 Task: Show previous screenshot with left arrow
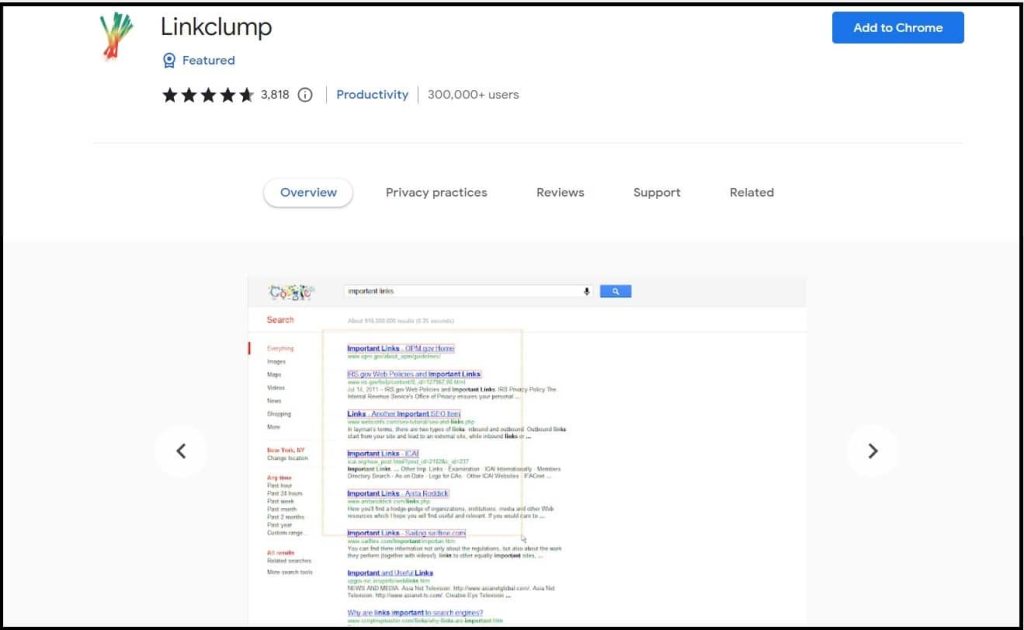(x=181, y=451)
